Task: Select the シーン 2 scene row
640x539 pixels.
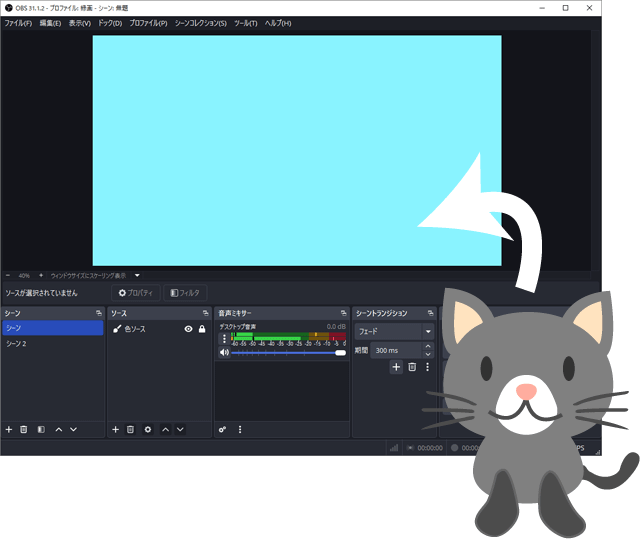Action: (x=52, y=344)
